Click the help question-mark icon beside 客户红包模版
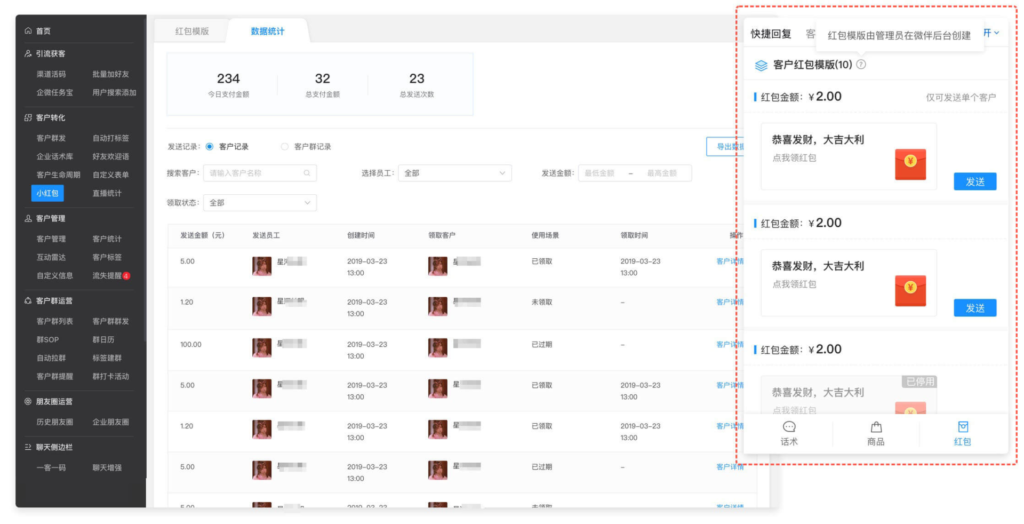 click(x=861, y=65)
